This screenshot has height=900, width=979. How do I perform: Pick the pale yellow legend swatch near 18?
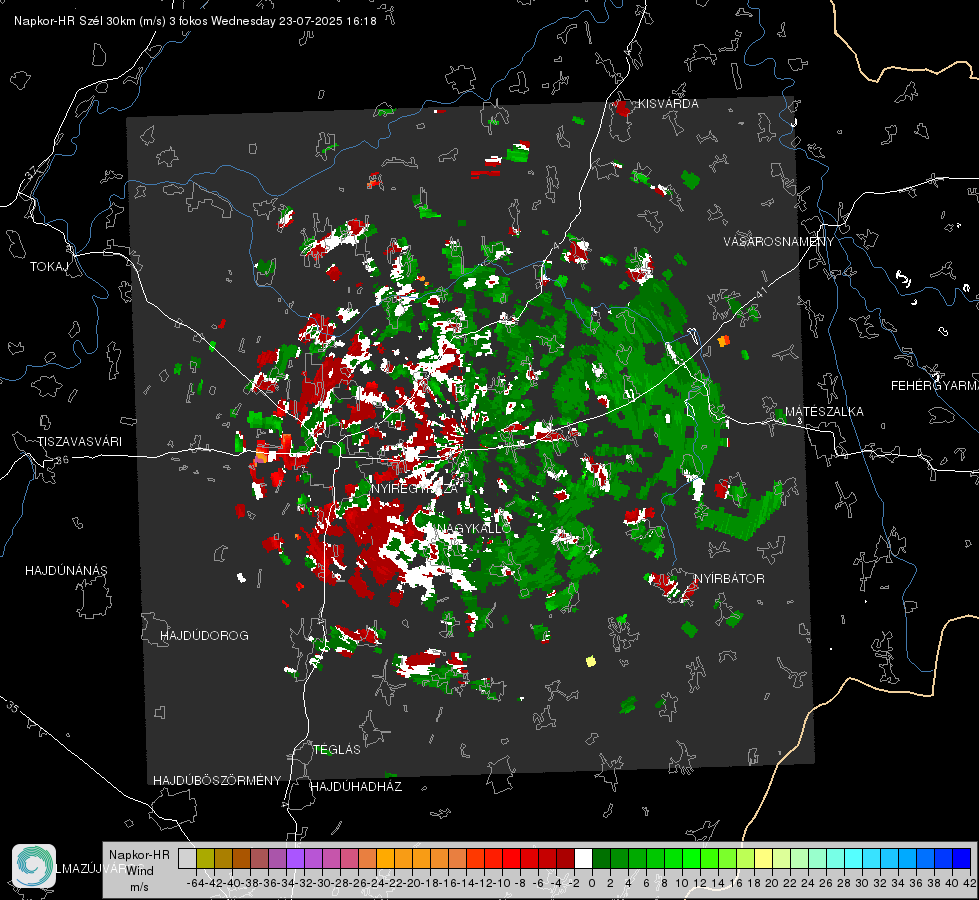click(764, 858)
